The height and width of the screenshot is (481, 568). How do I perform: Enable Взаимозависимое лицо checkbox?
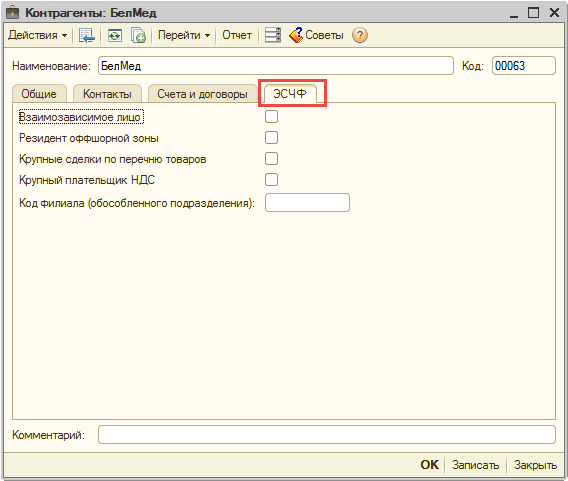(x=271, y=117)
